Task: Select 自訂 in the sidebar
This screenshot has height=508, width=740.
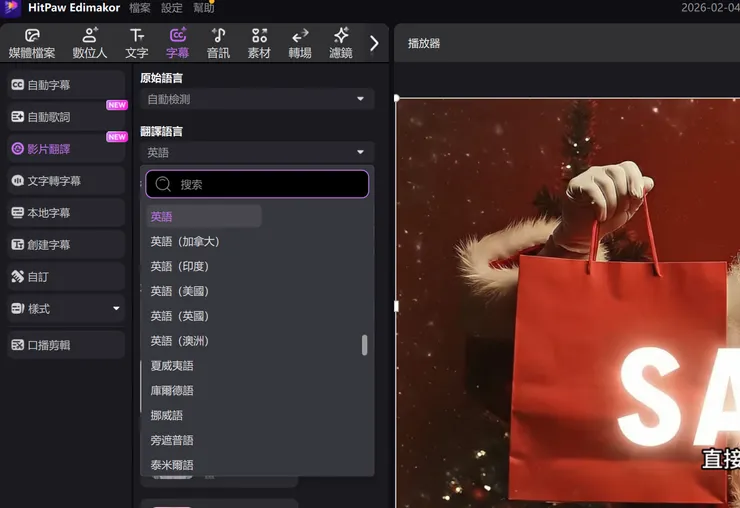Action: tap(66, 277)
